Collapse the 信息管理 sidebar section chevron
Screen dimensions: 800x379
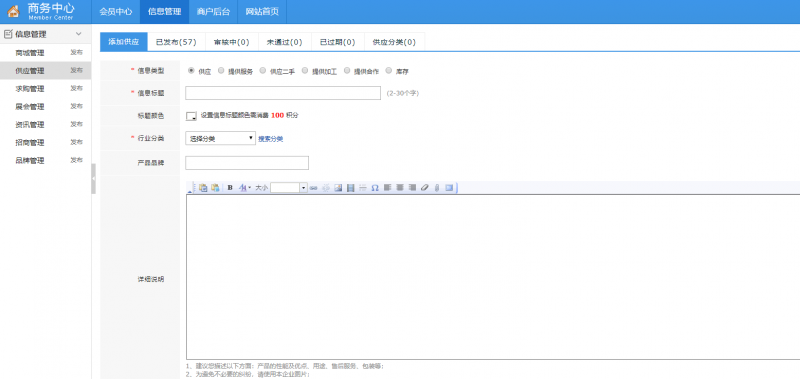coord(79,34)
